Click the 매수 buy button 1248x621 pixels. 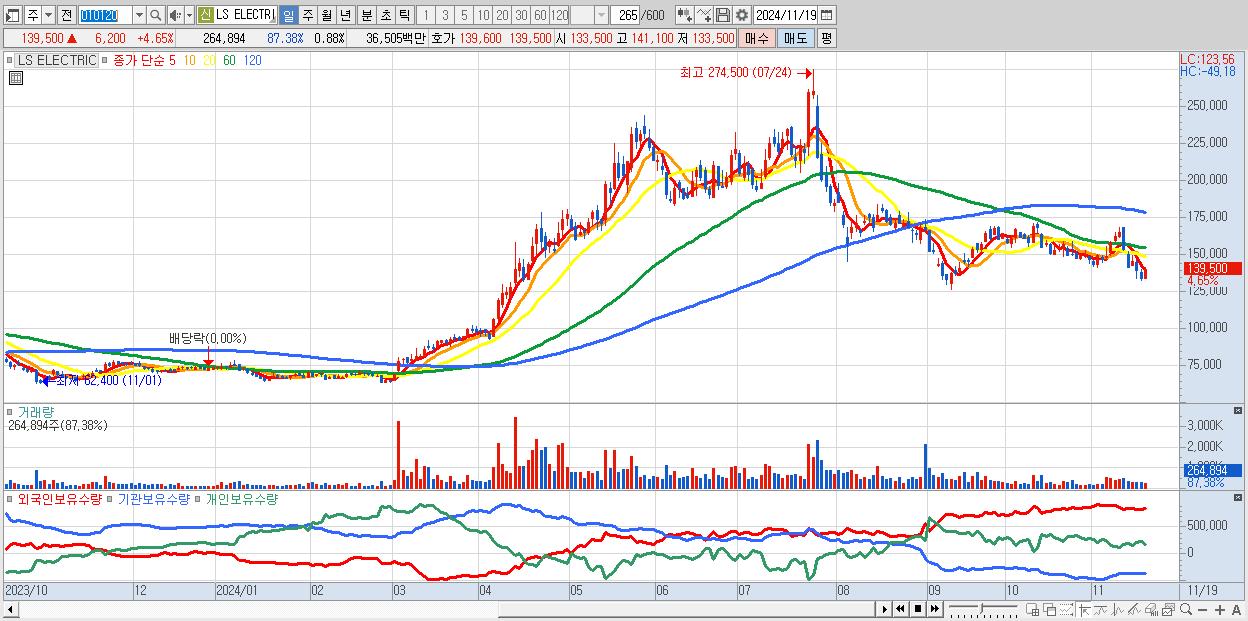(757, 38)
